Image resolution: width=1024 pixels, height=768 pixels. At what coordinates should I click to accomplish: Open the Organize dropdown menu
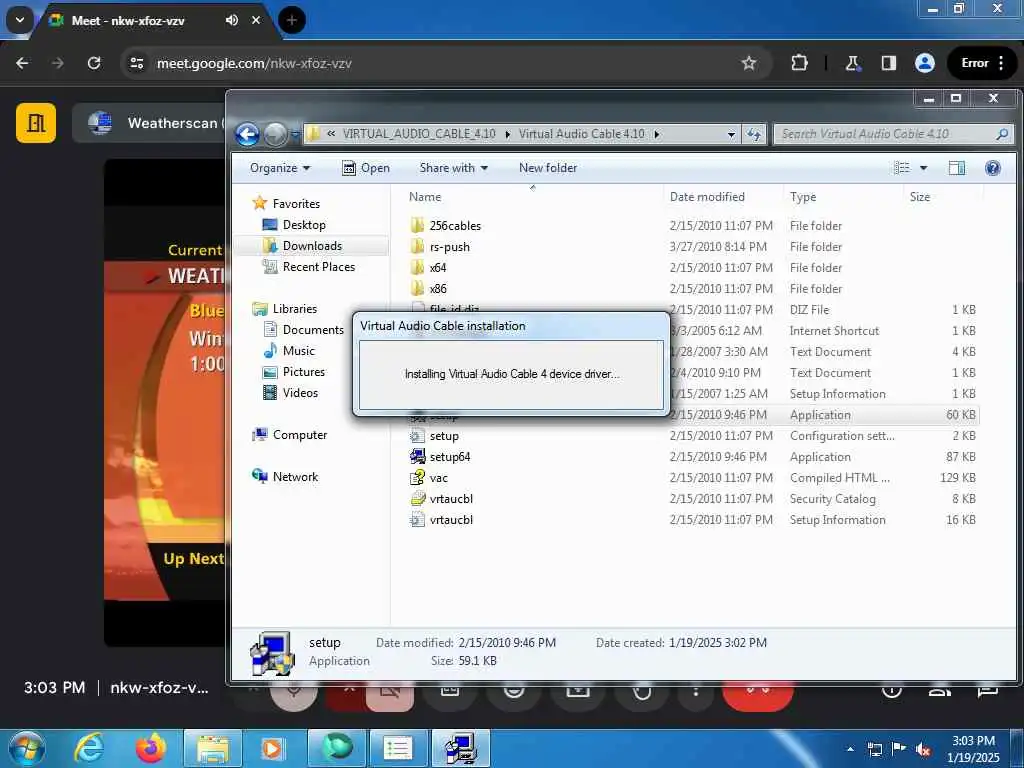coord(280,168)
